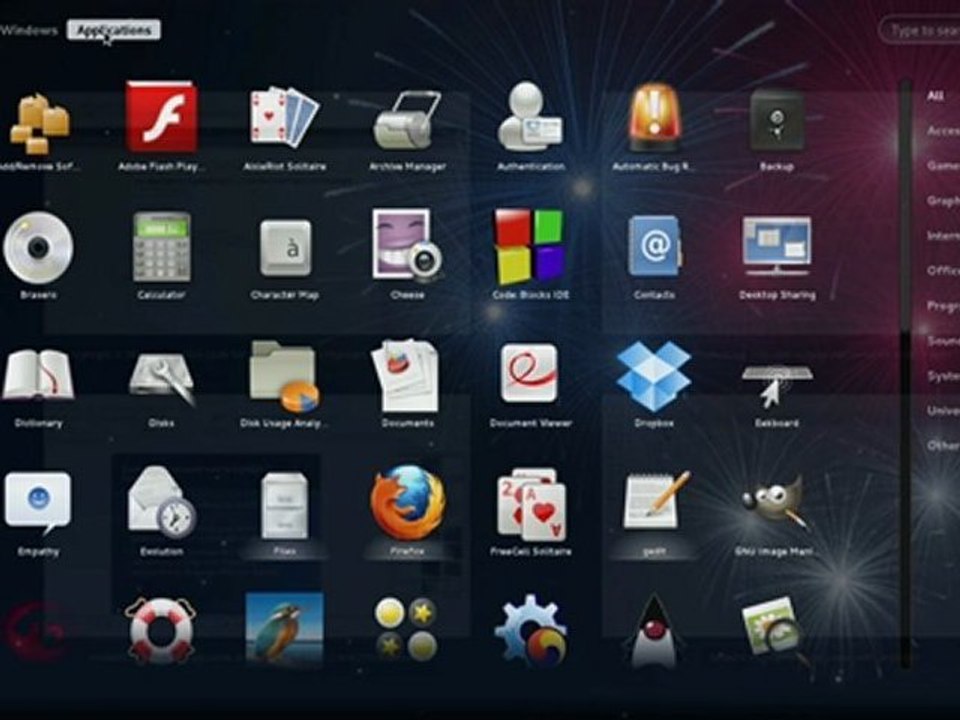Filter by Games category
This screenshot has width=960, height=720.
tap(943, 165)
